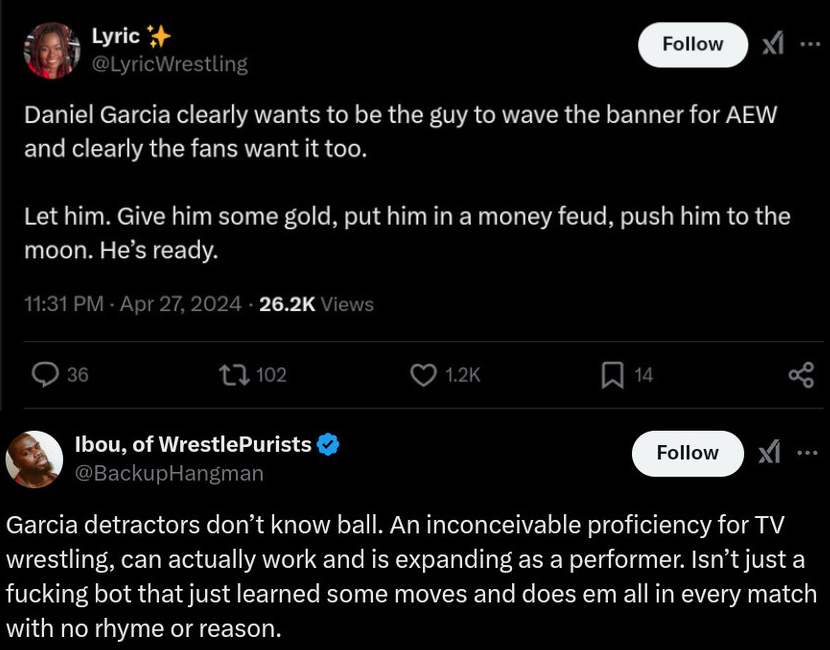Image resolution: width=830 pixels, height=650 pixels.
Task: Open the 11:31 PM Apr 27, 2024 timestamp
Action: pyautogui.click(x=132, y=304)
